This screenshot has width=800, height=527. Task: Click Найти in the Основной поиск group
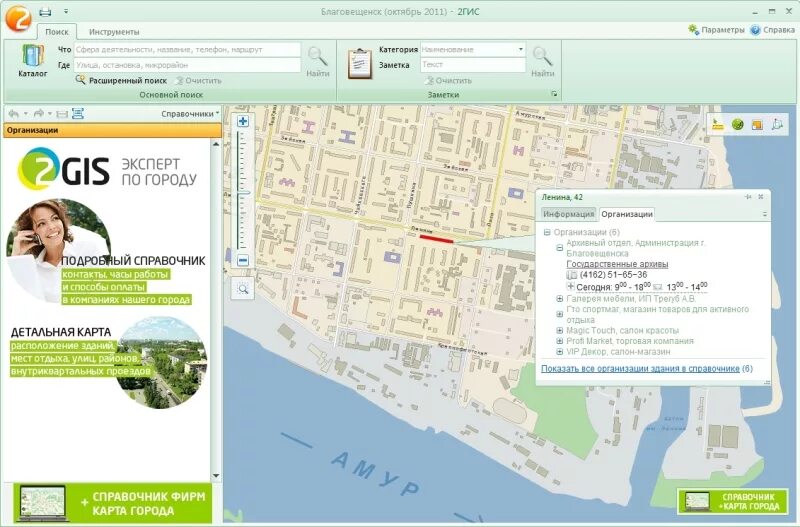pyautogui.click(x=317, y=61)
